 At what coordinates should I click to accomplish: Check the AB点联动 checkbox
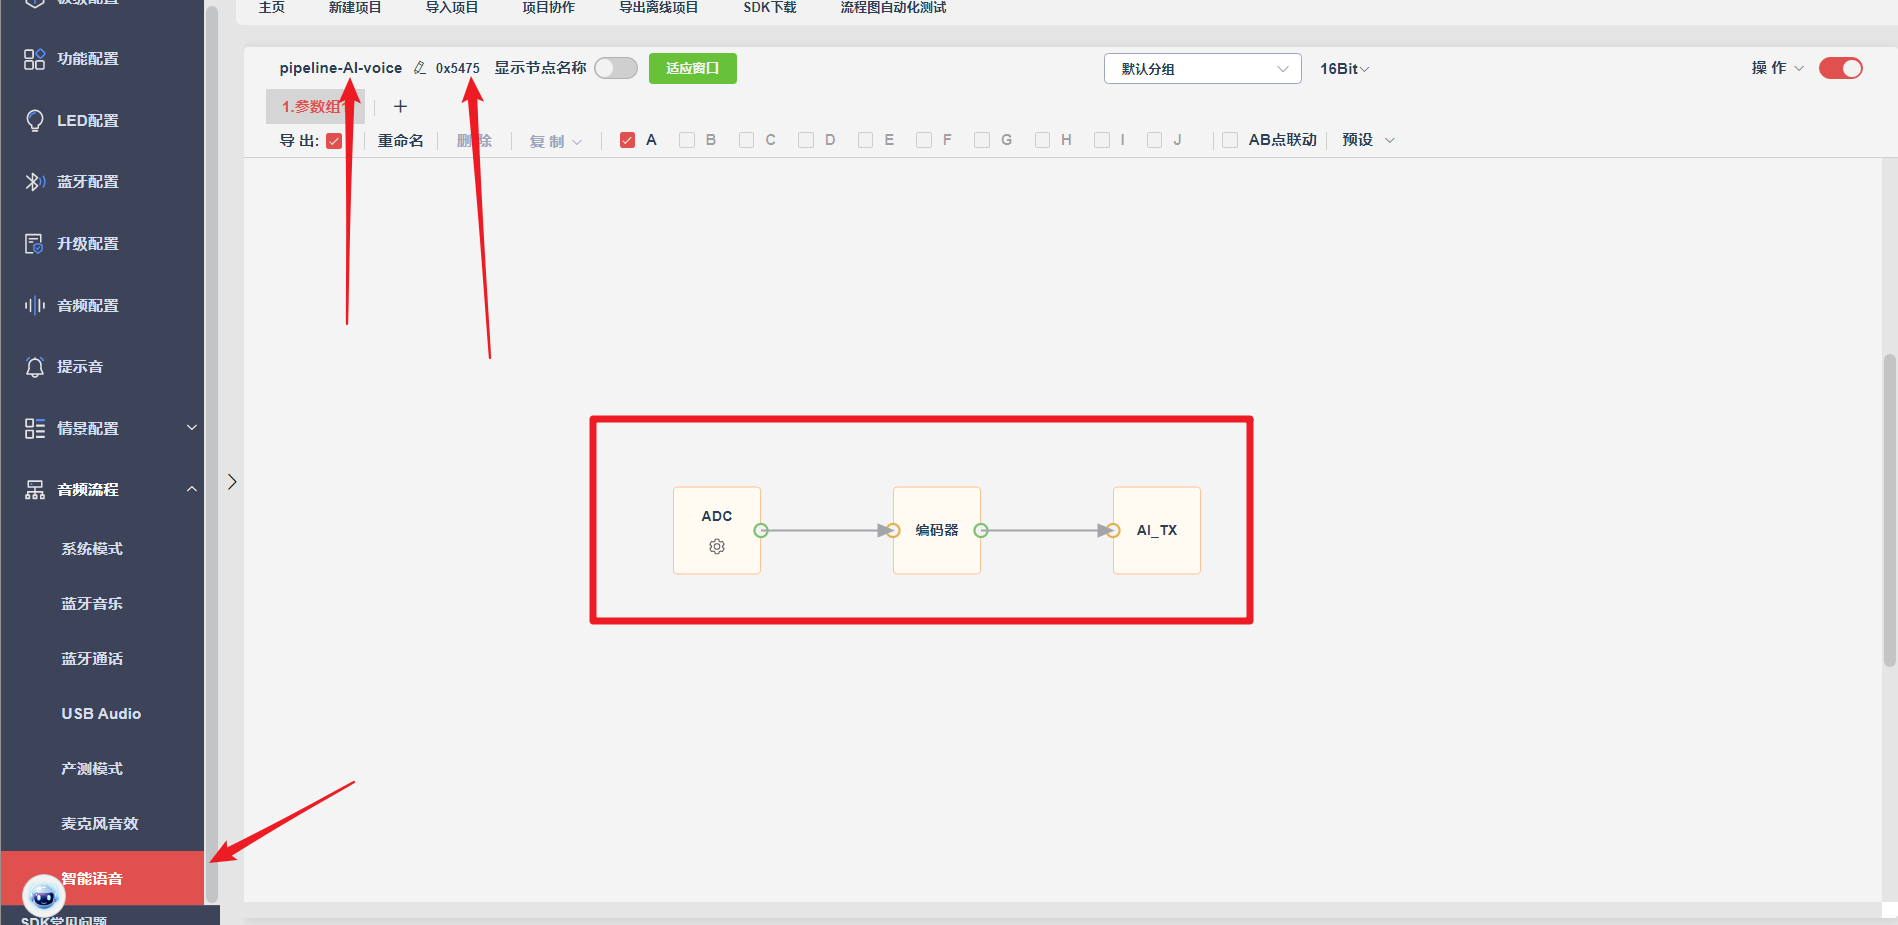tap(1230, 140)
